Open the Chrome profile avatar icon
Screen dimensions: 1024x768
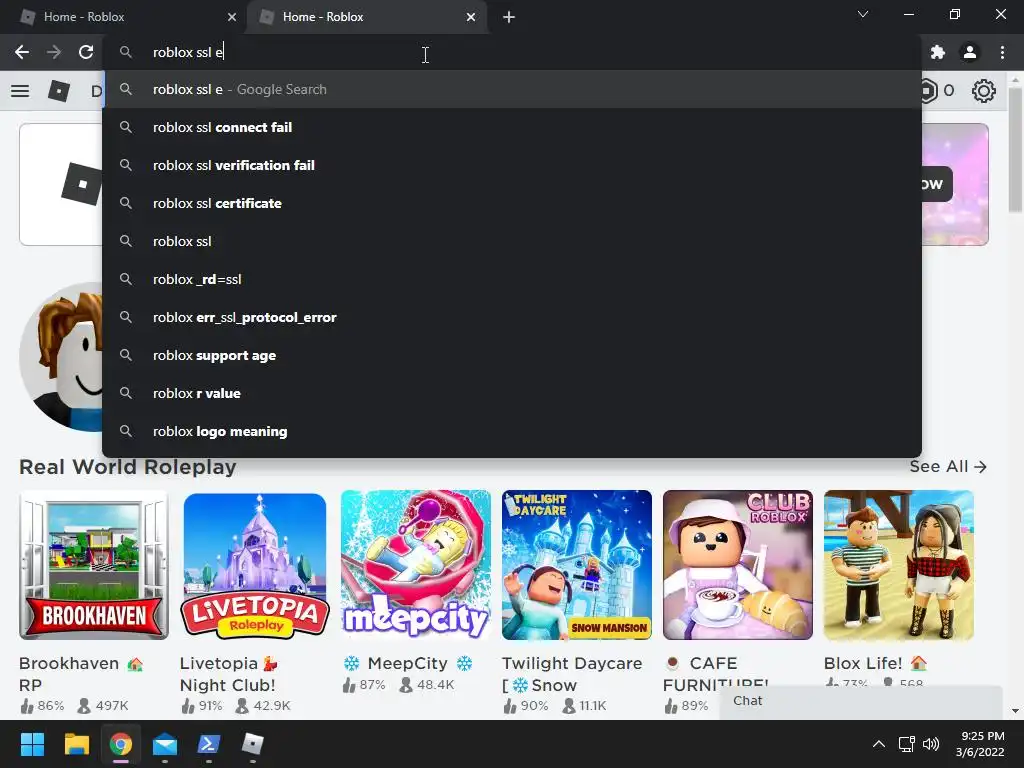(970, 52)
